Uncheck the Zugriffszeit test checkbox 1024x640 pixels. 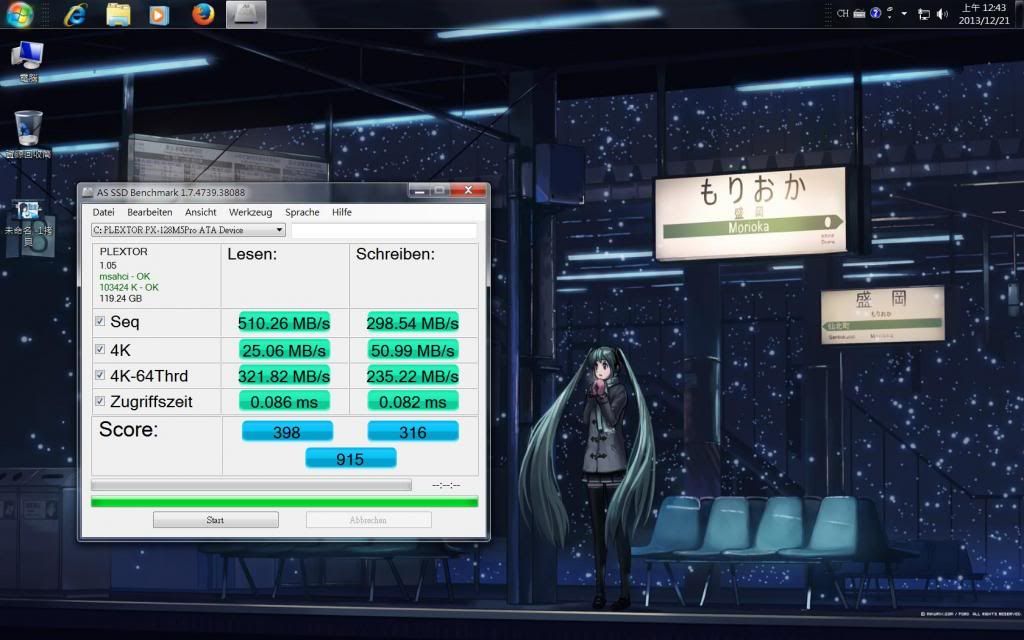[100, 401]
